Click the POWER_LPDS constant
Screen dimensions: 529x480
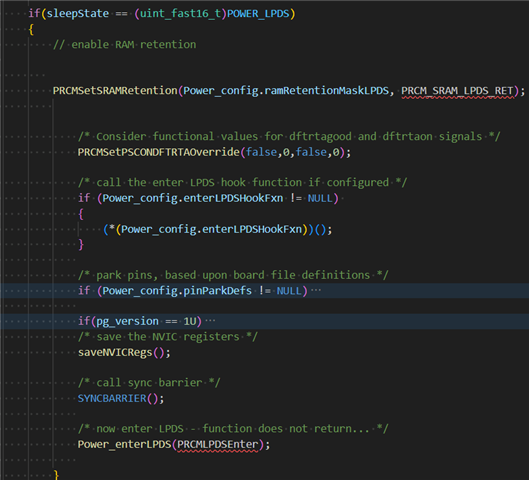[258, 13]
